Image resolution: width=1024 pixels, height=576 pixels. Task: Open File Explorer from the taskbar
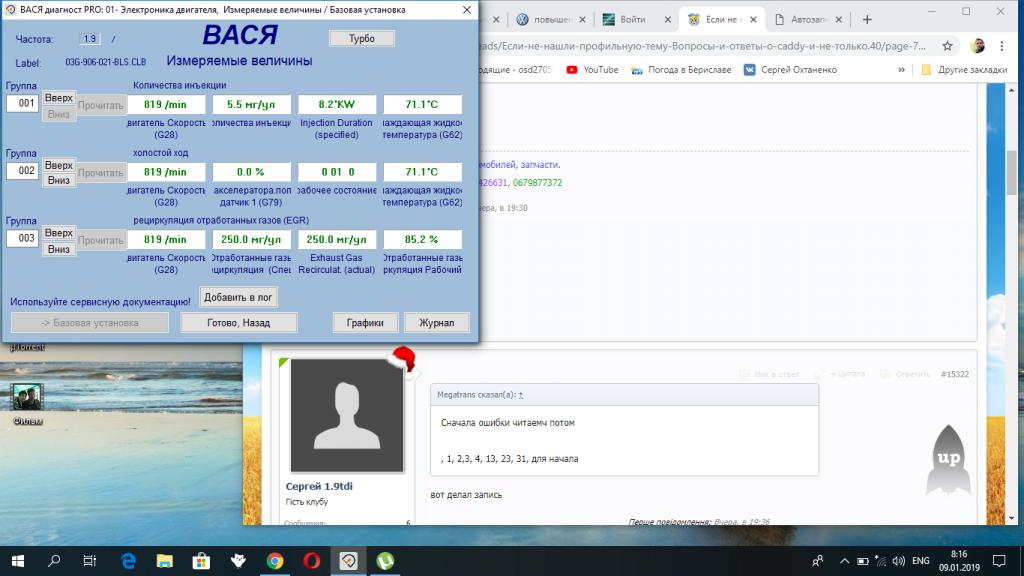pyautogui.click(x=165, y=561)
